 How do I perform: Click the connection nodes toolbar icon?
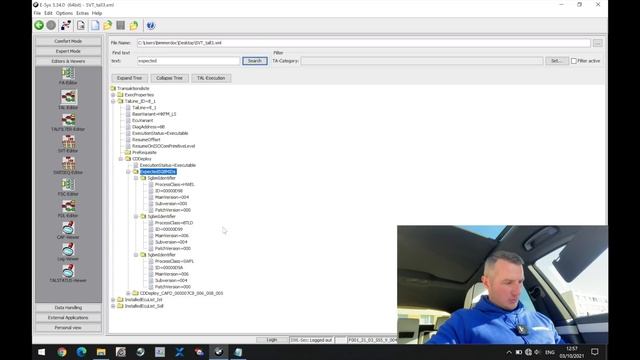pyautogui.click(x=66, y=25)
